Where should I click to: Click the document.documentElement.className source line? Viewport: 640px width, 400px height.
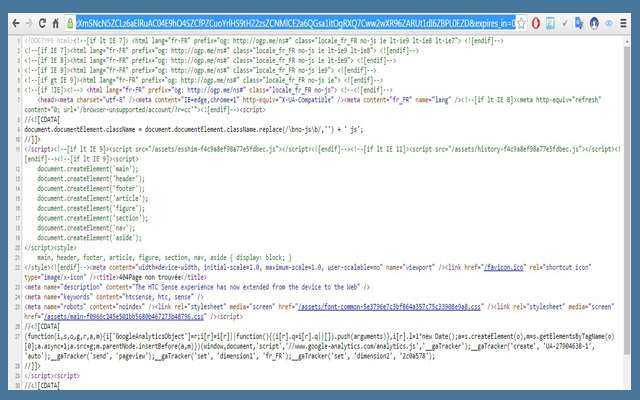pyautogui.click(x=194, y=129)
